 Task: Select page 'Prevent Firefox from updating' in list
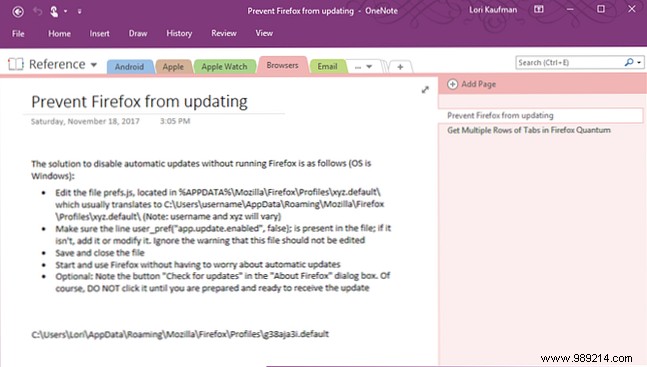pos(541,116)
